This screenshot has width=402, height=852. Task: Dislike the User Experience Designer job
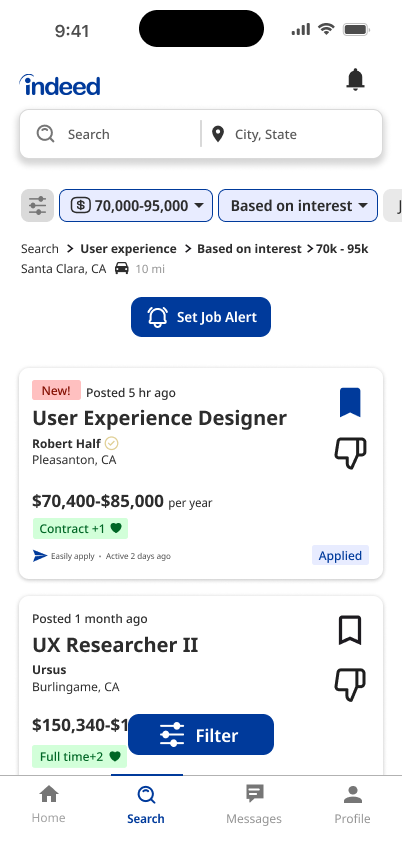[x=350, y=453]
